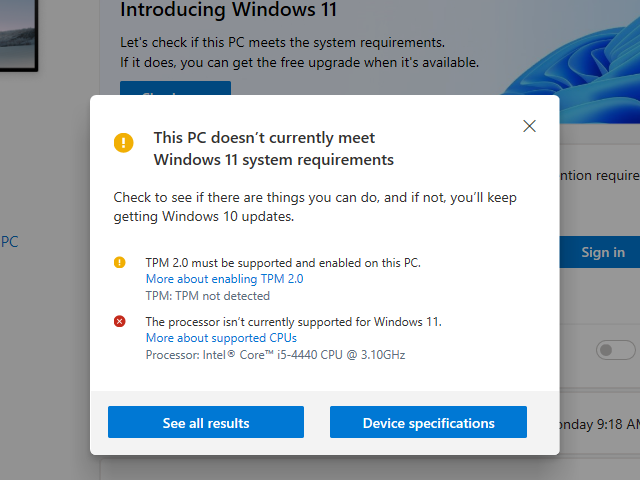Click the device picture thumbnail in top-left corner
Viewport: 640px width, 480px height.
(19, 35)
